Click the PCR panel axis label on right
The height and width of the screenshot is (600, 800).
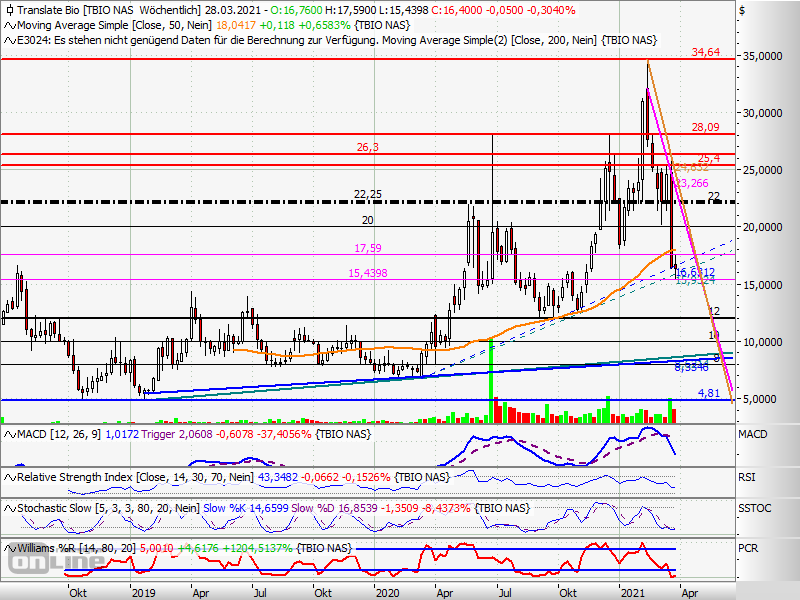(x=749, y=549)
